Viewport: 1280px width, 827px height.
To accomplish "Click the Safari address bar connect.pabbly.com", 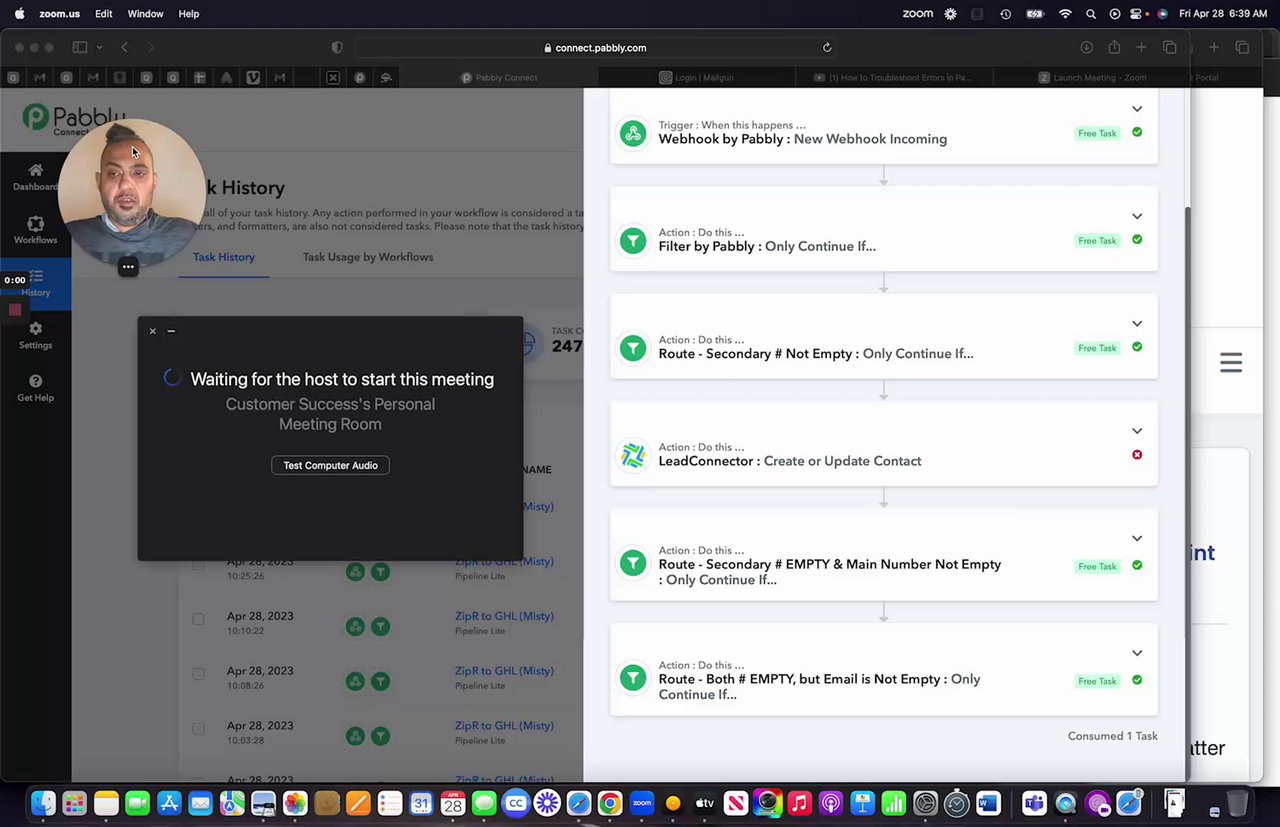I will pos(595,47).
